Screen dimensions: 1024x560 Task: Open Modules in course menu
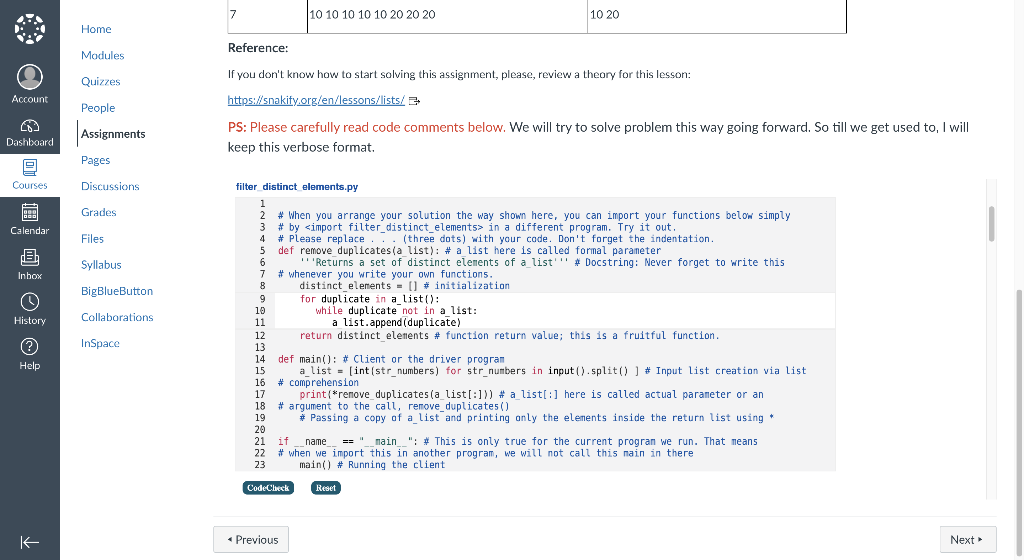(x=103, y=55)
